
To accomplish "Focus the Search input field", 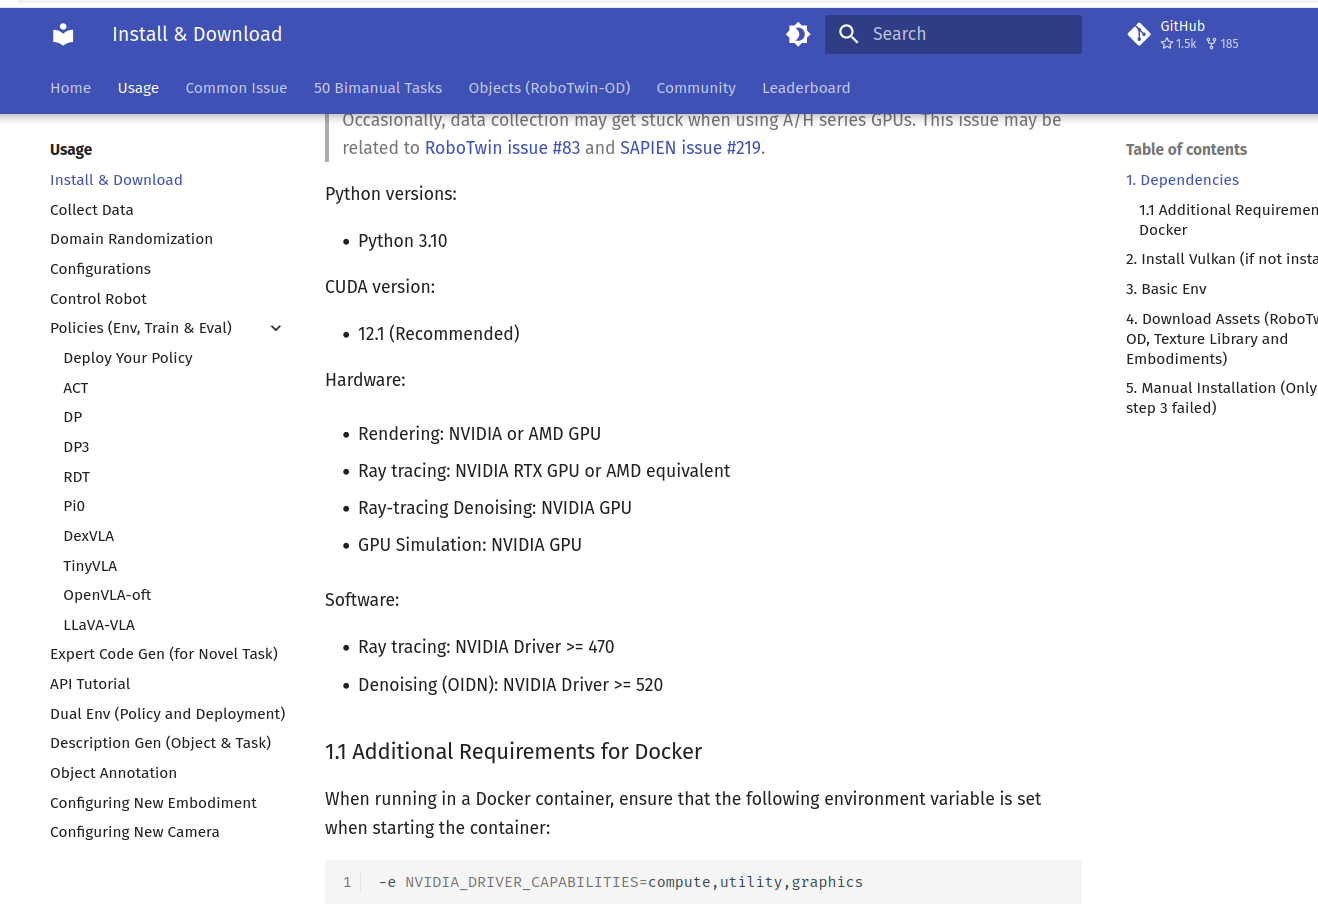I will (x=953, y=35).
